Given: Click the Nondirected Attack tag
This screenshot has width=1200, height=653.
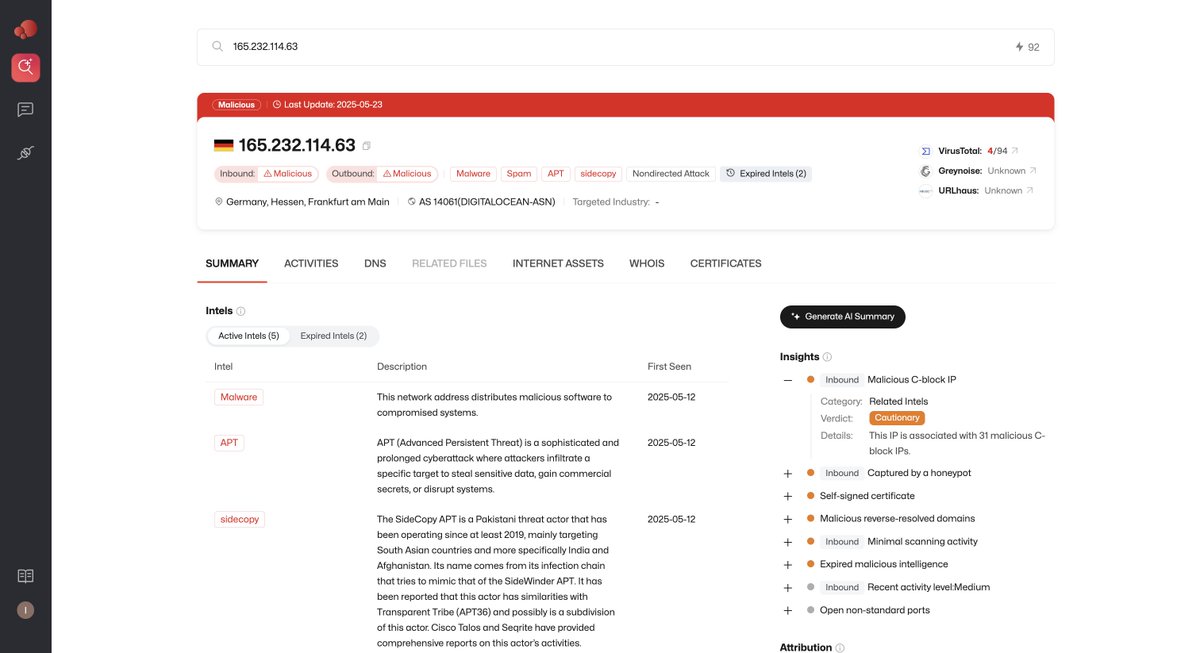Looking at the screenshot, I should tap(671, 173).
